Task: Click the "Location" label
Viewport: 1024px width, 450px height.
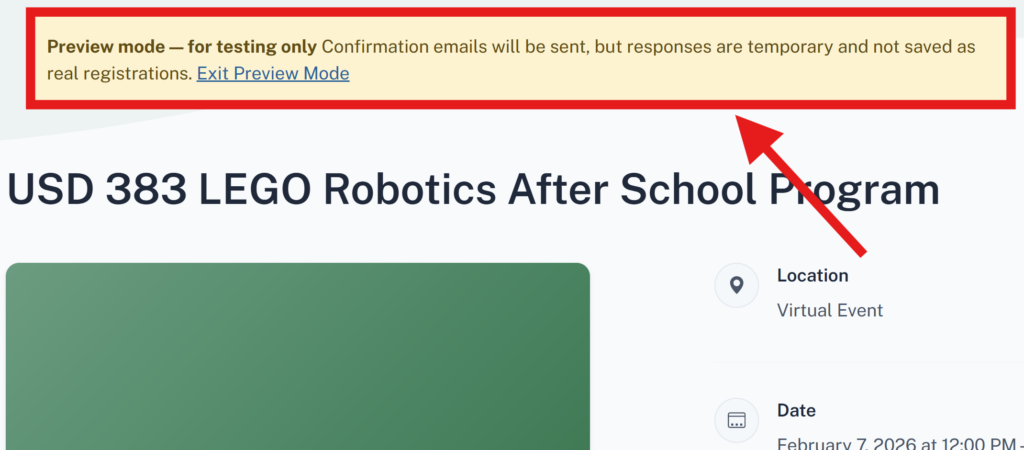Action: pyautogui.click(x=812, y=275)
